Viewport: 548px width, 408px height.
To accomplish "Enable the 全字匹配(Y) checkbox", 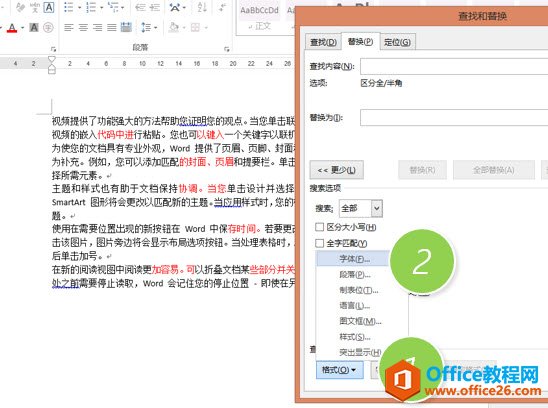I will pos(319,243).
